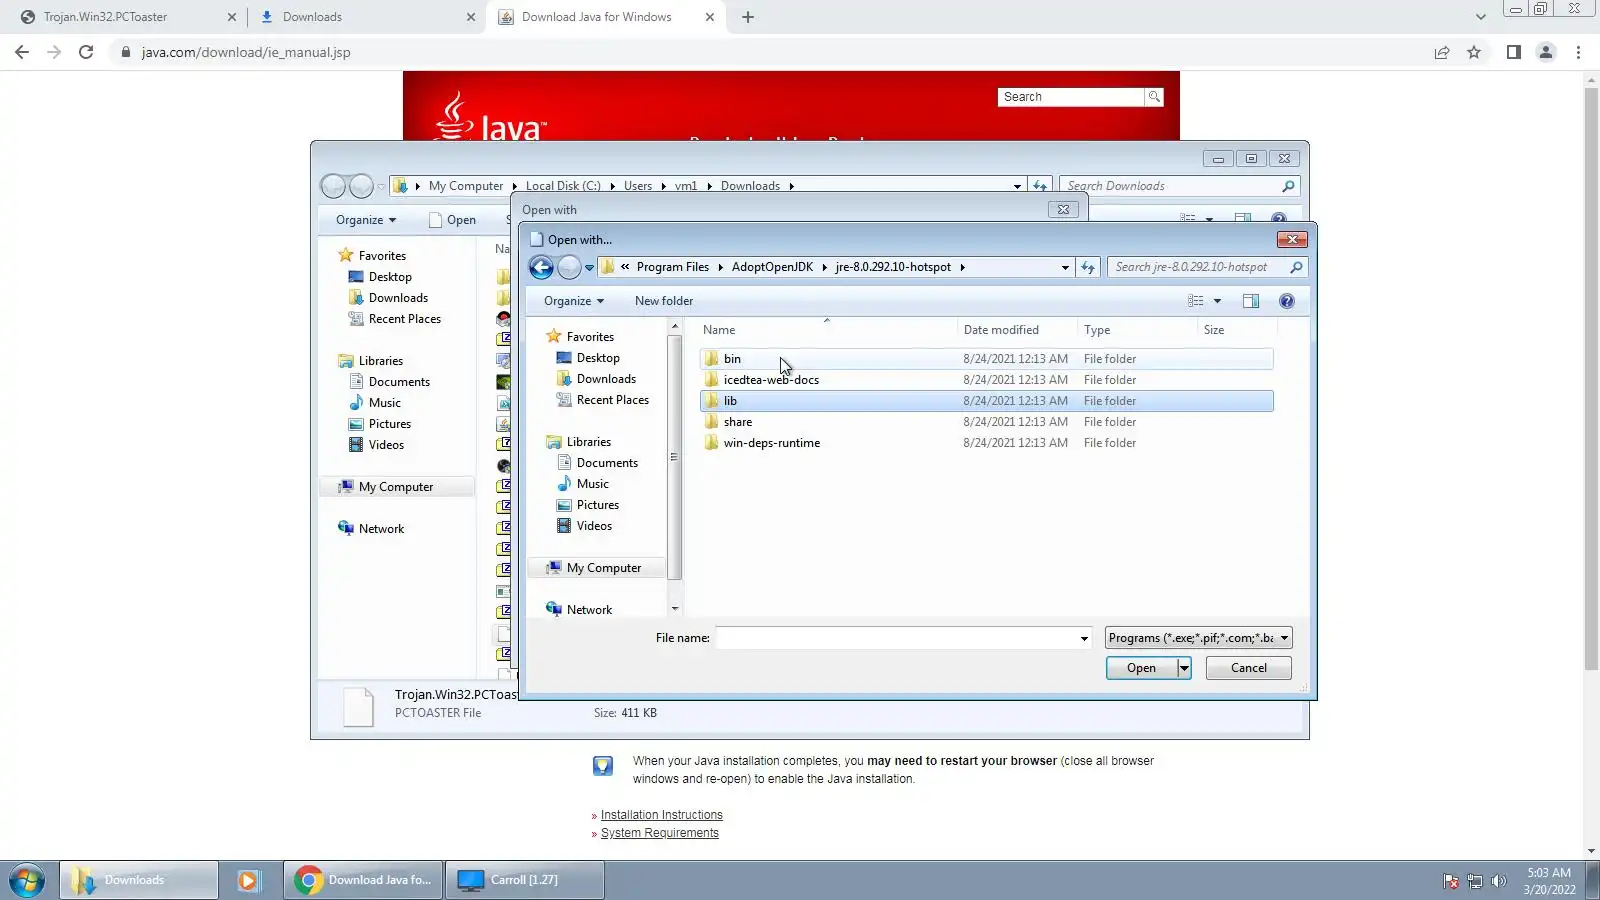The image size is (1600, 900).
Task: Open Chrome side panel icon
Action: coord(1514,52)
